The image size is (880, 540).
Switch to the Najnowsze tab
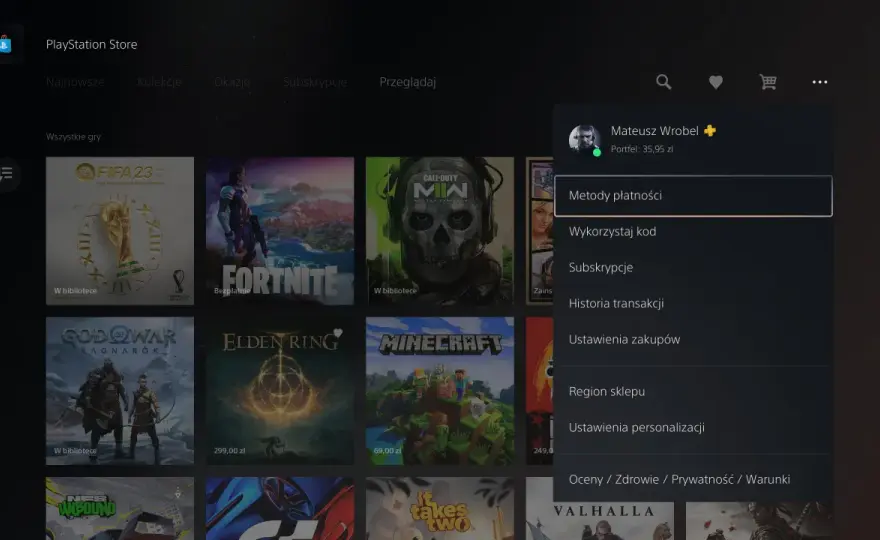[75, 82]
